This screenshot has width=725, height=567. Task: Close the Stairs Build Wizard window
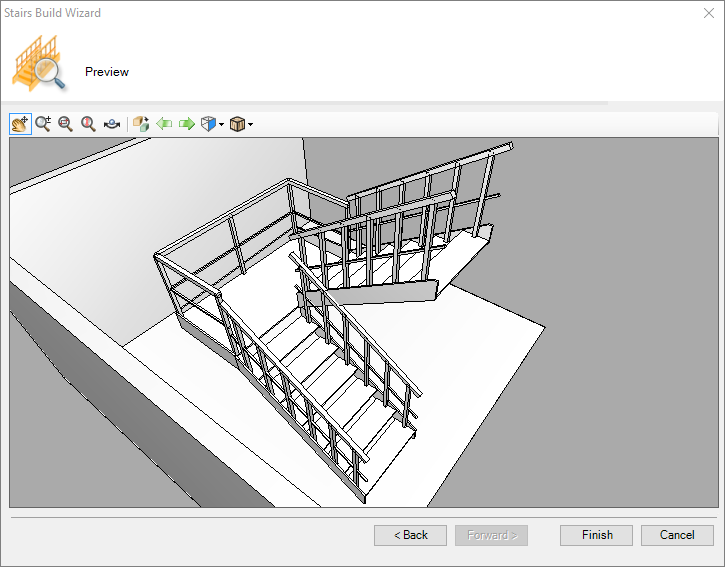pos(707,14)
